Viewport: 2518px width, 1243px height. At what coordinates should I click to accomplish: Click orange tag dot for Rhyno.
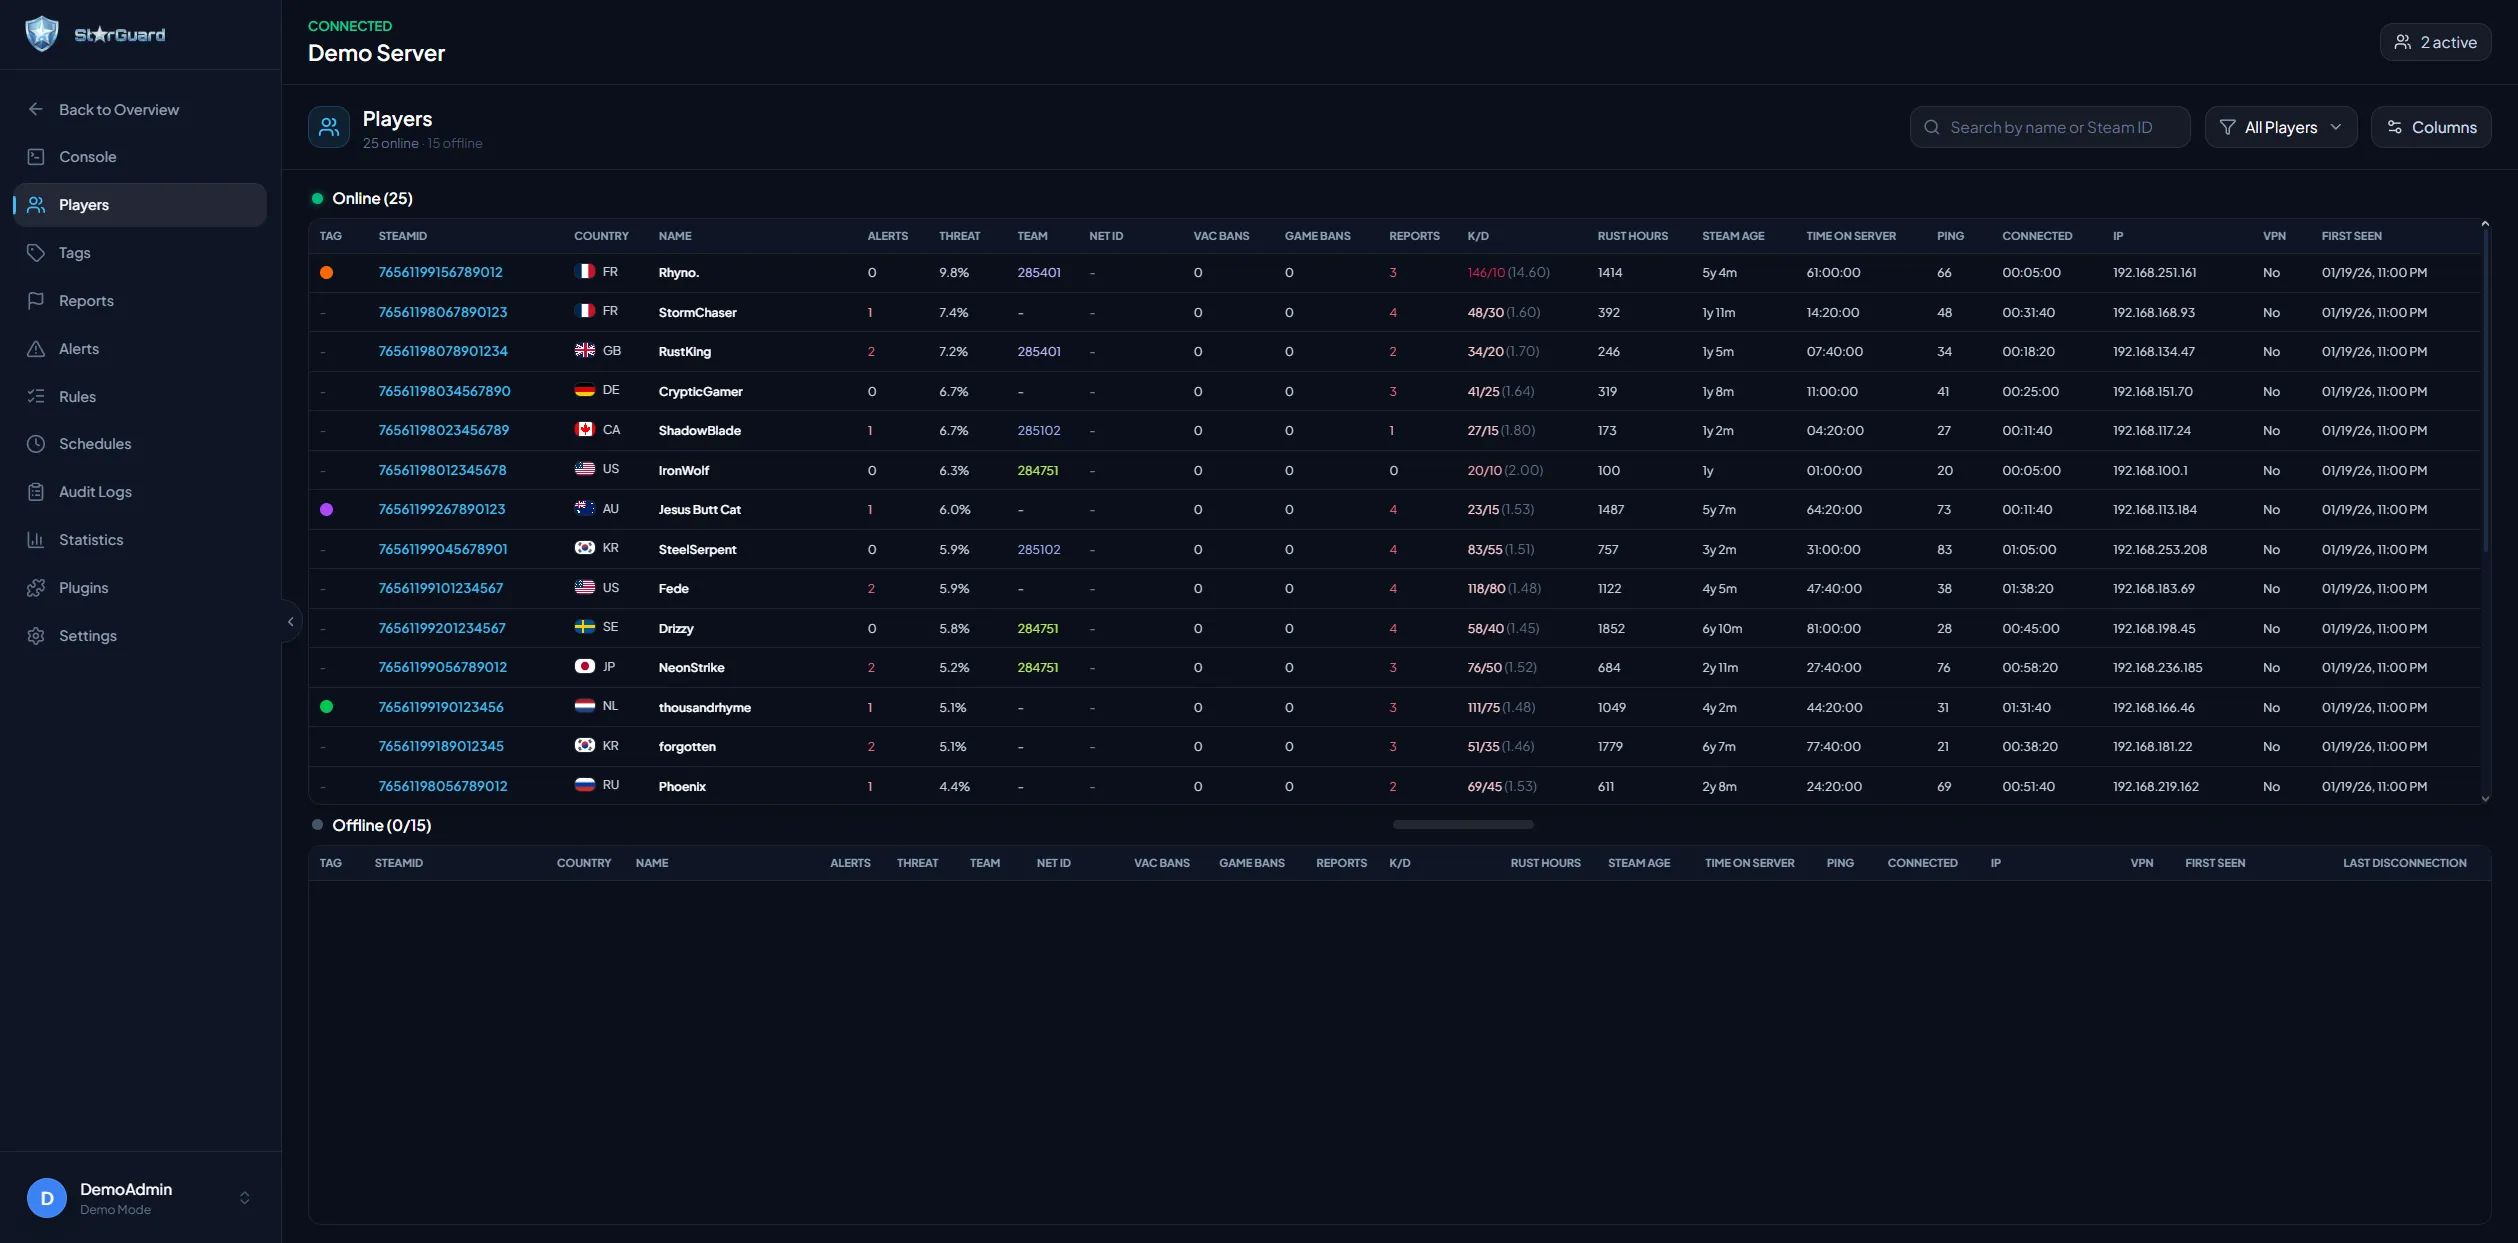click(x=326, y=273)
